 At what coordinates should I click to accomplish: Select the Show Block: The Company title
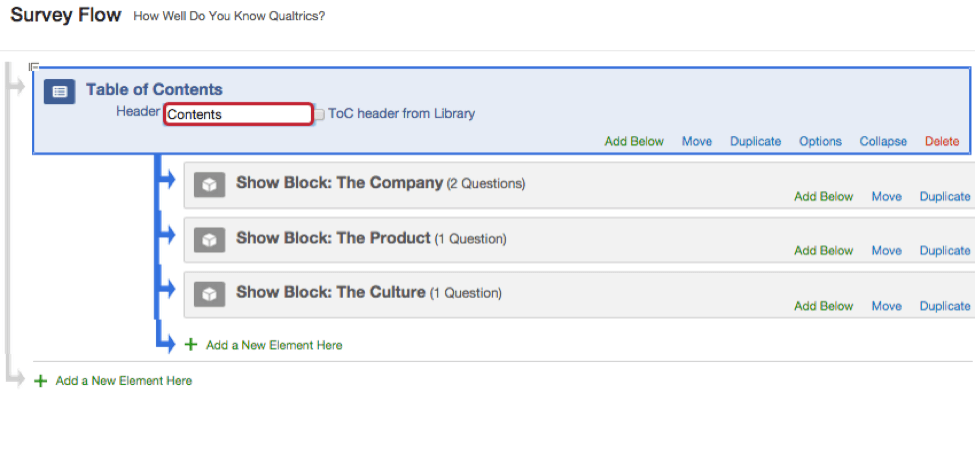click(x=339, y=183)
